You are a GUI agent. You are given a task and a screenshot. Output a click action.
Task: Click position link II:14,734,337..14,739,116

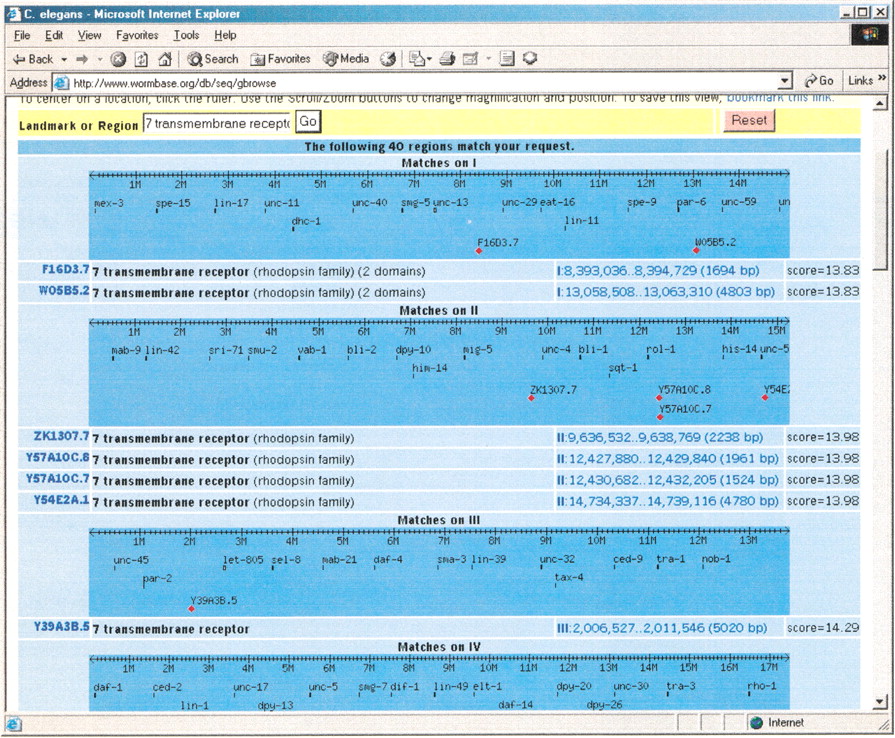tap(668, 501)
